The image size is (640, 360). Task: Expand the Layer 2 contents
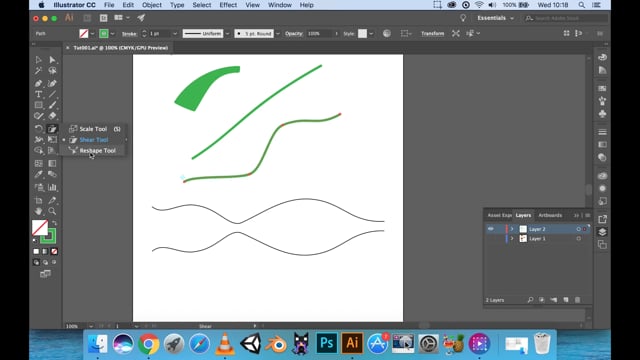pos(512,229)
